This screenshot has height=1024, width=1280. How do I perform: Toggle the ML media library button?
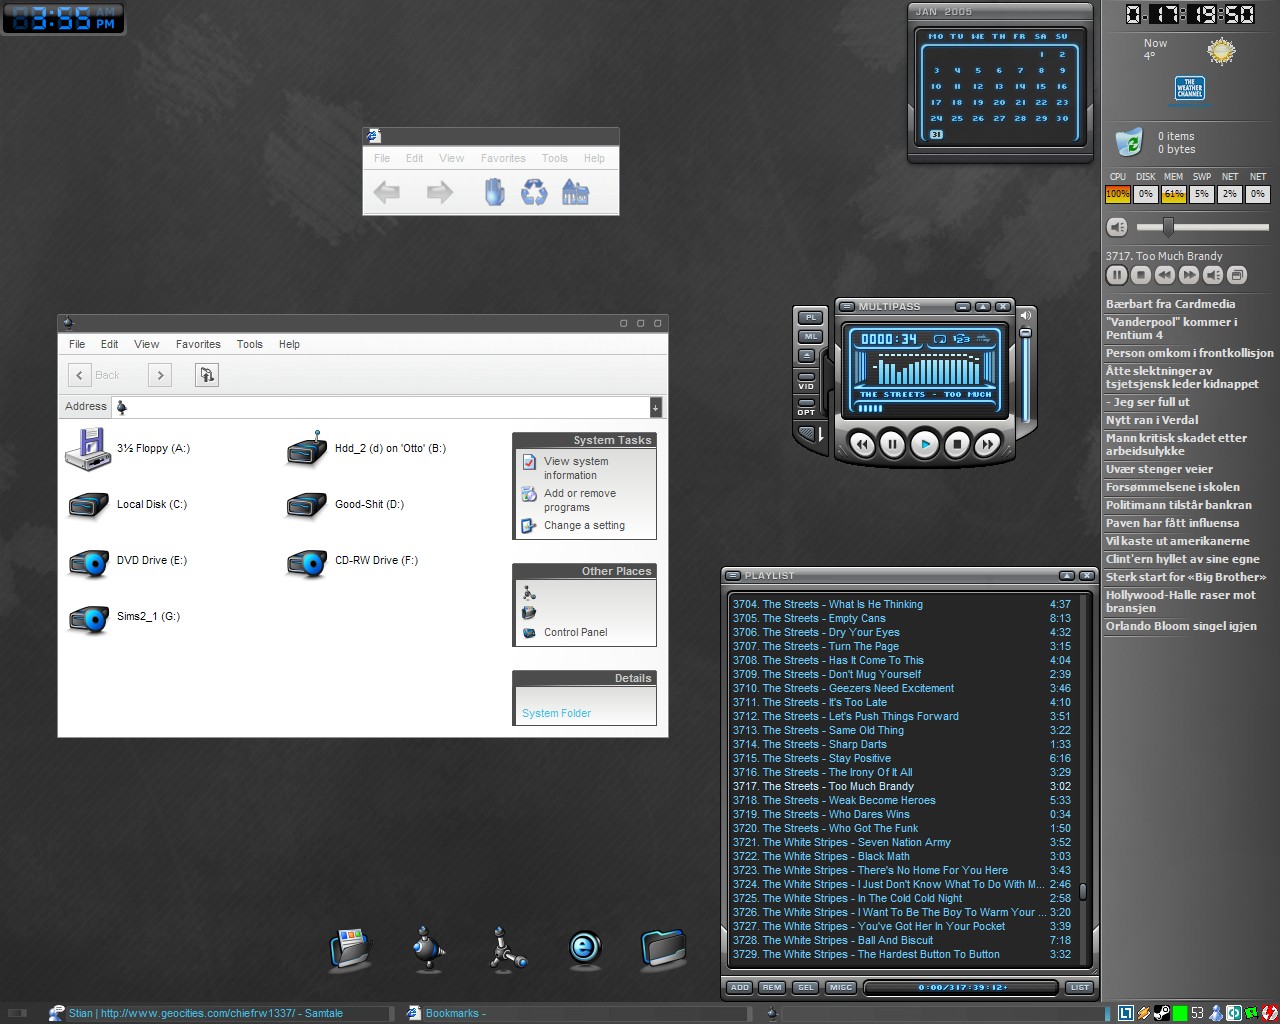tap(809, 336)
